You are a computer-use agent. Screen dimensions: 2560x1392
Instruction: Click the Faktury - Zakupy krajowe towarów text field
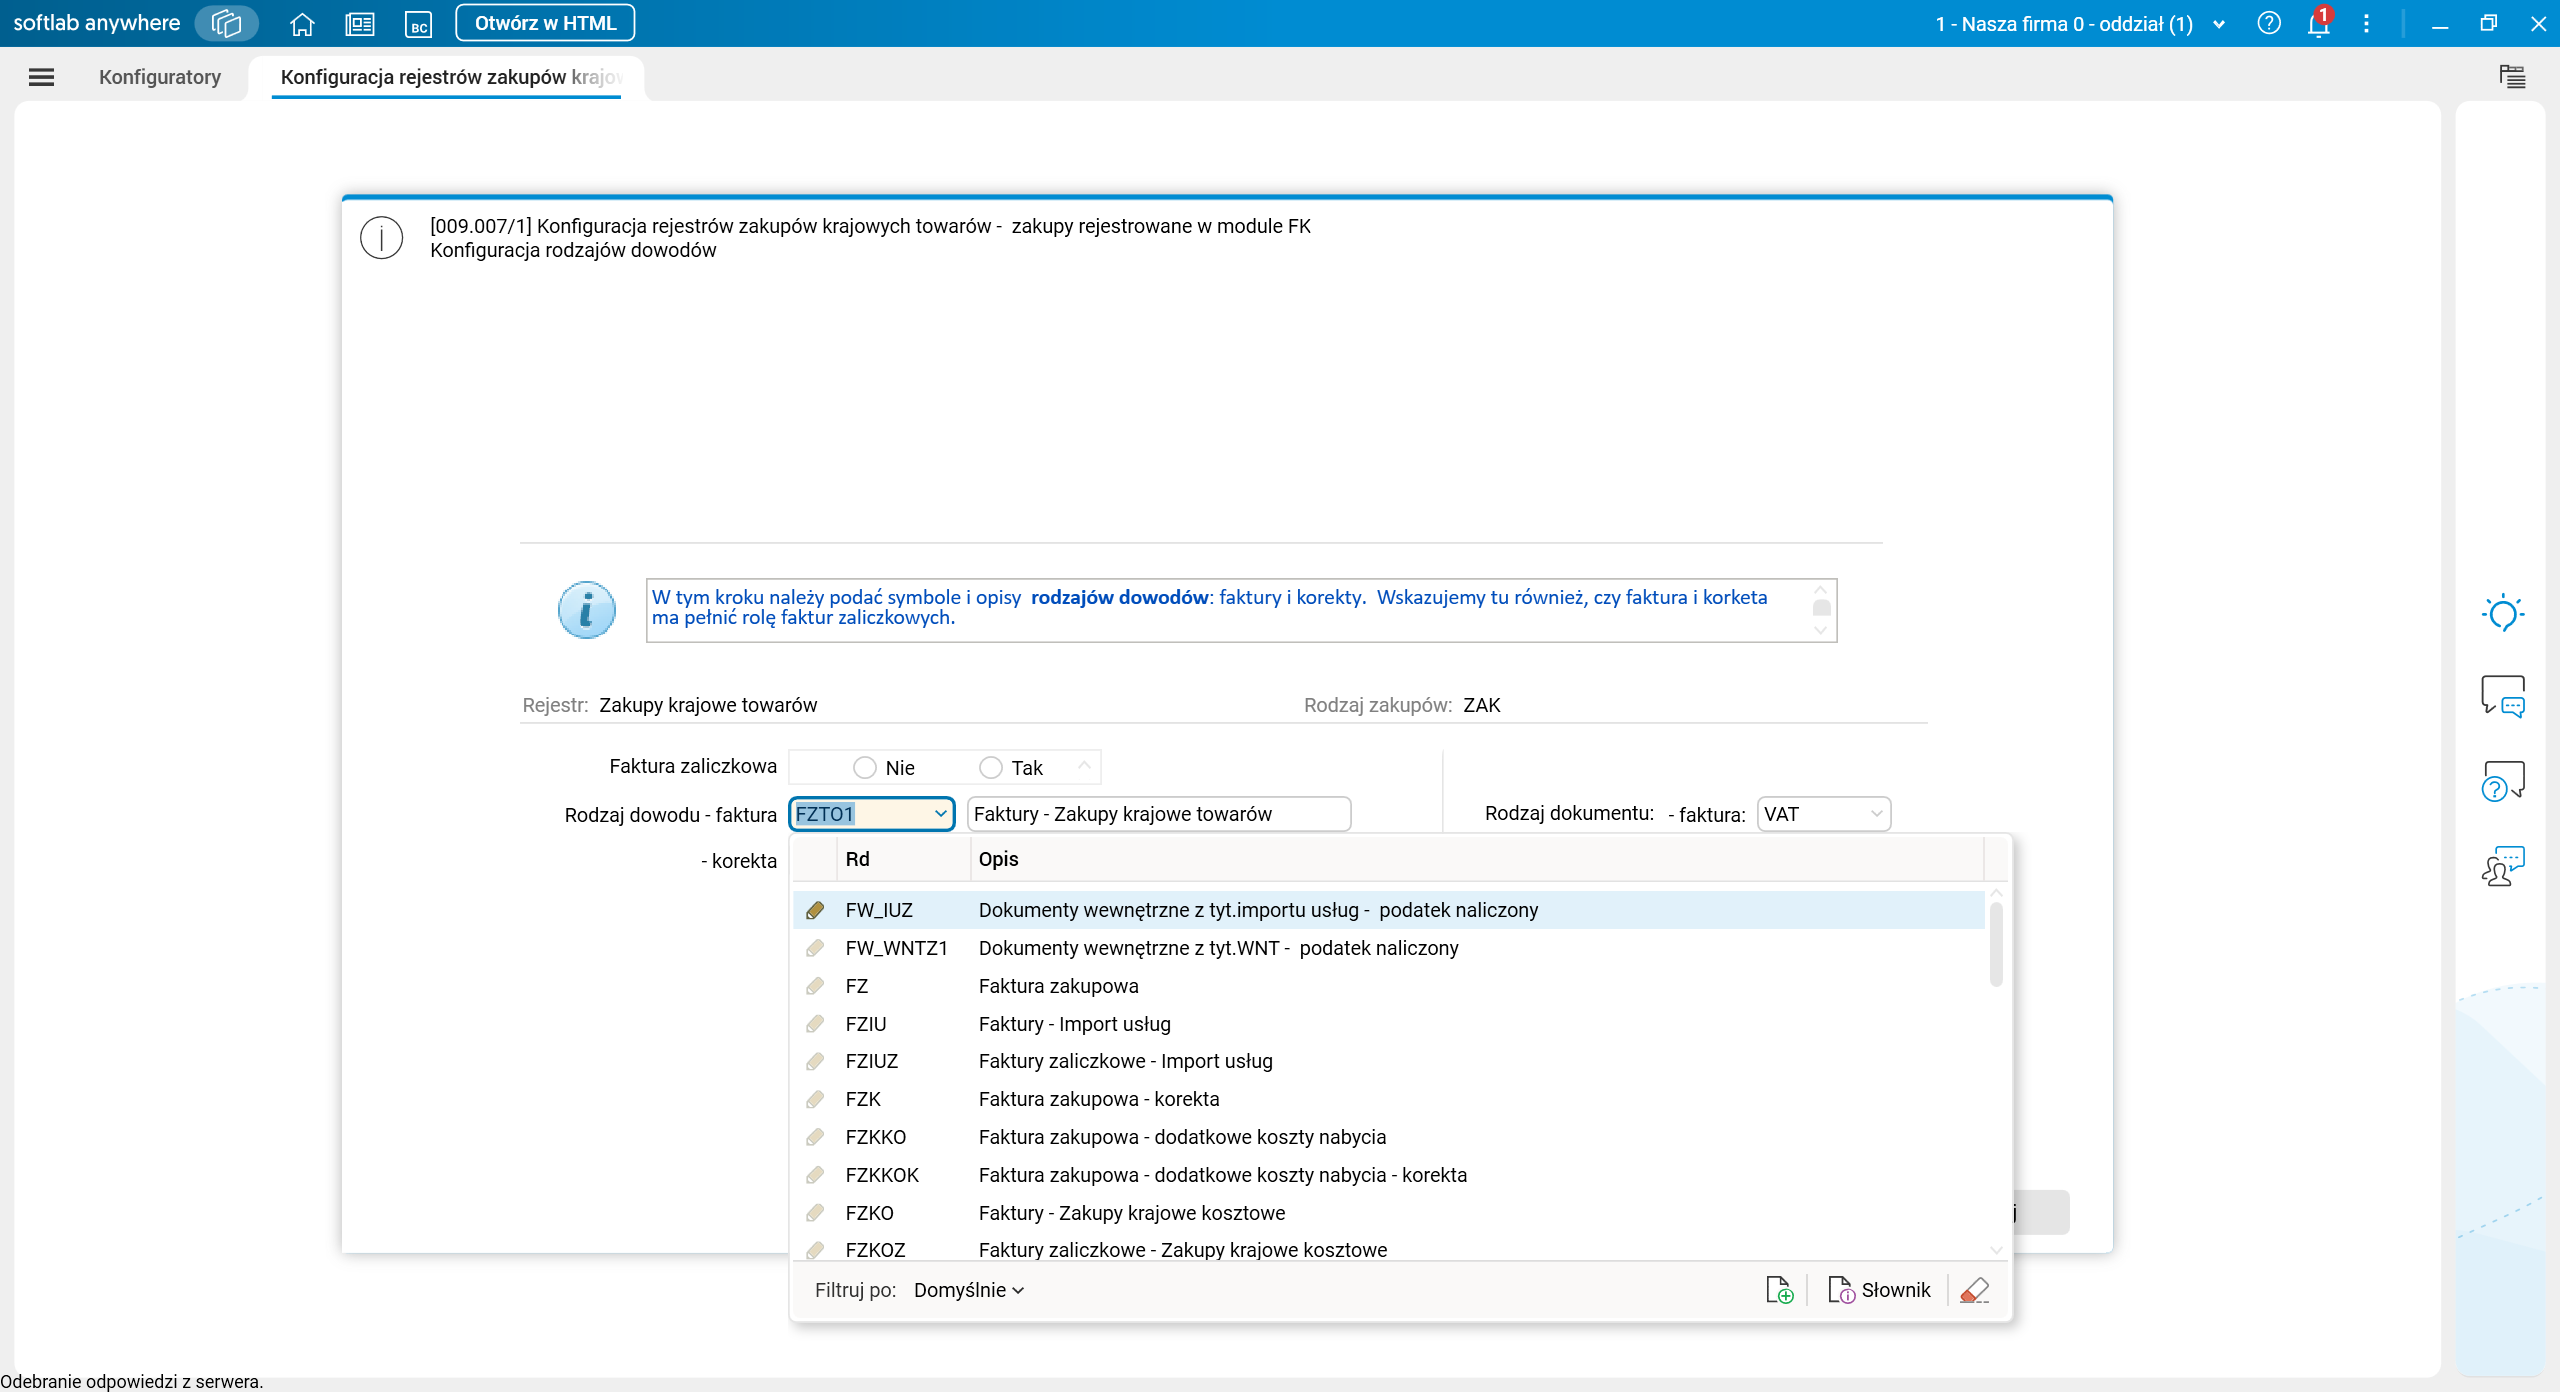pos(1159,814)
